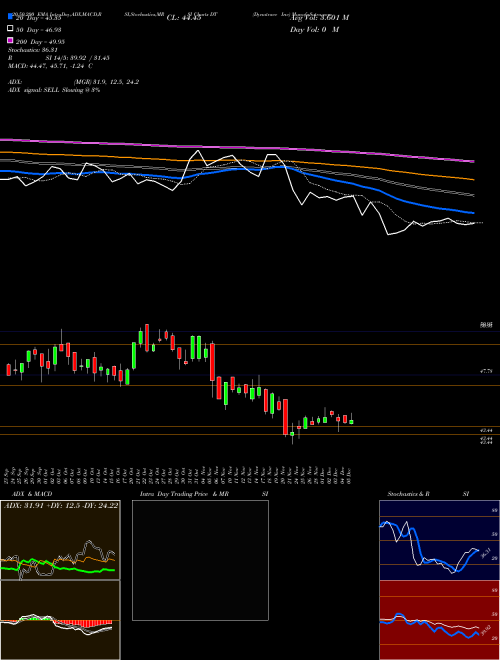Image resolution: width=500 pixels, height=660 pixels.
Task: Open the red RSI chart panel
Action: tap(439, 620)
